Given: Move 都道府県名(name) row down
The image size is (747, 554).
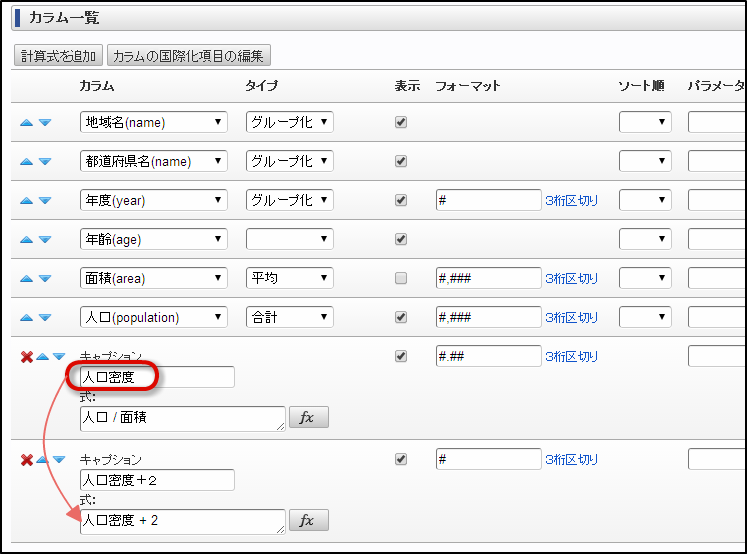Looking at the screenshot, I should 45,162.
